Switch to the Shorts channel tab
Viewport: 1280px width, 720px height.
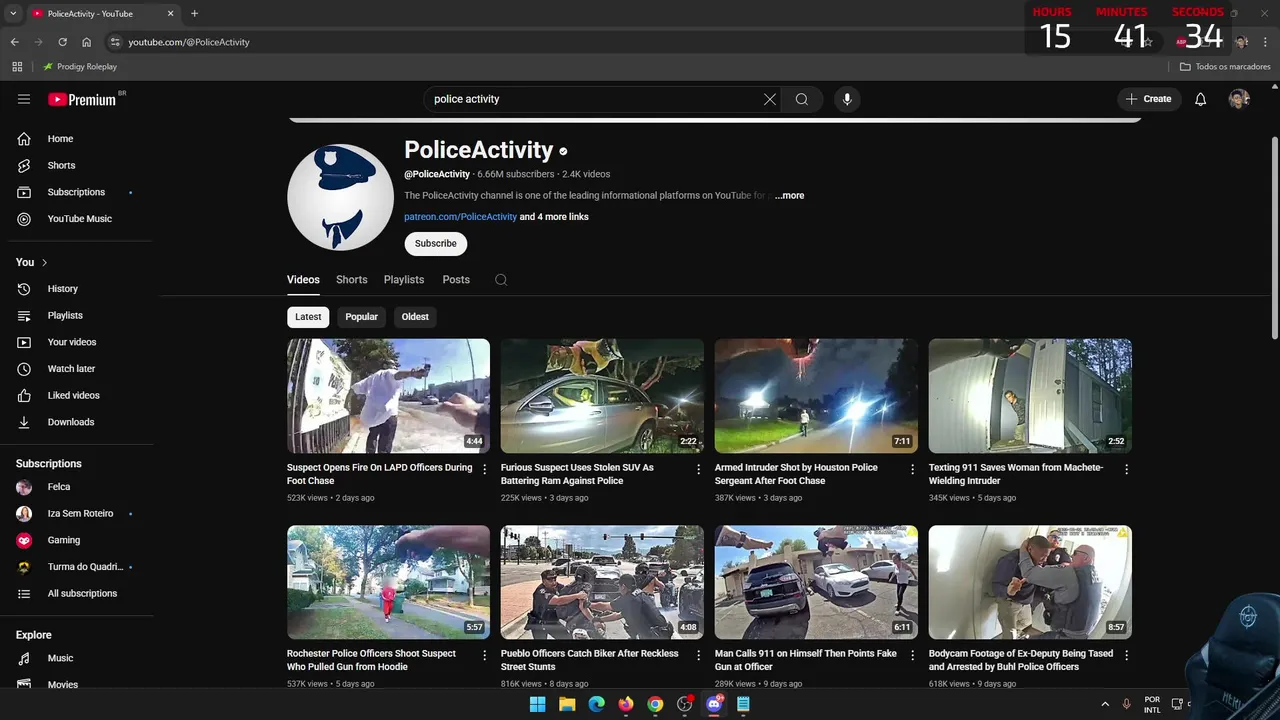(352, 280)
